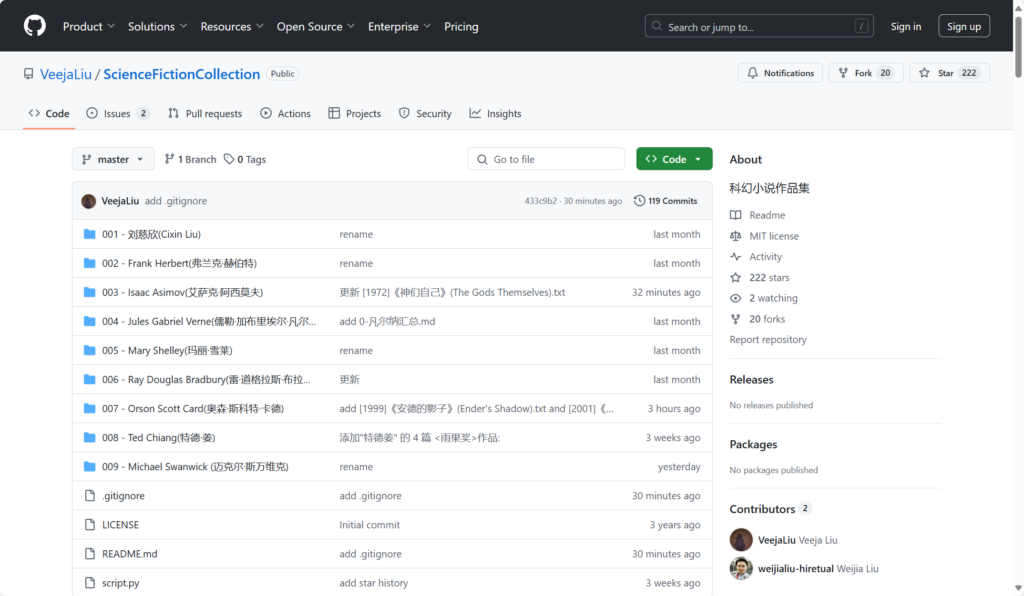Click the fork icon in Fork button
The width and height of the screenshot is (1024, 596).
[843, 72]
